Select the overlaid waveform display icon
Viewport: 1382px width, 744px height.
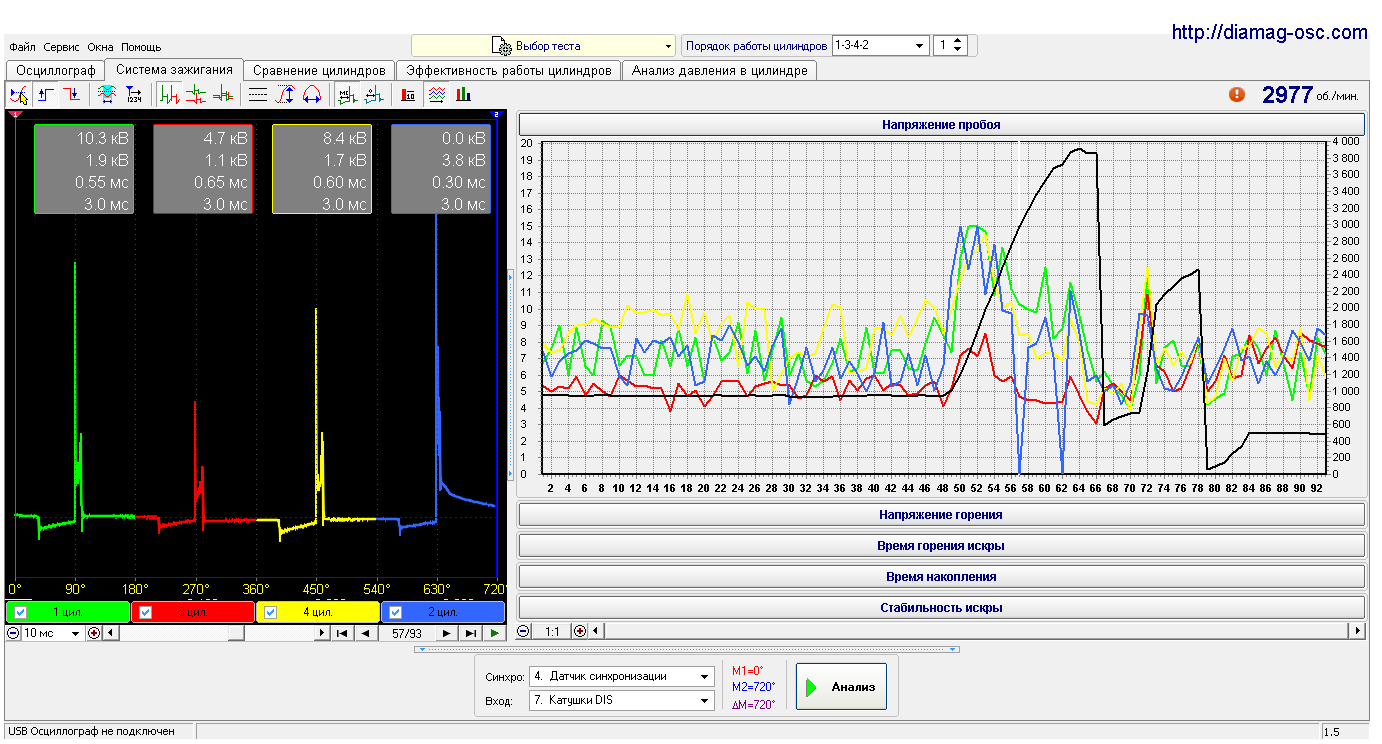pos(223,95)
